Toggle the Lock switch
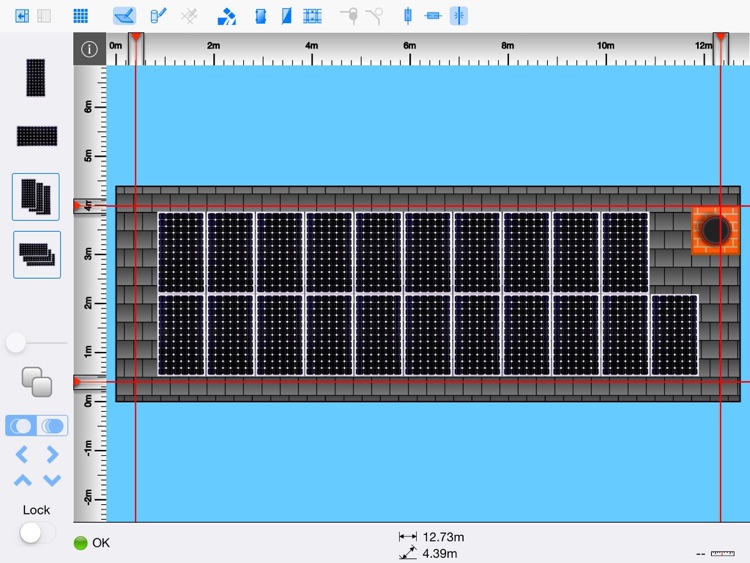 pos(37,533)
